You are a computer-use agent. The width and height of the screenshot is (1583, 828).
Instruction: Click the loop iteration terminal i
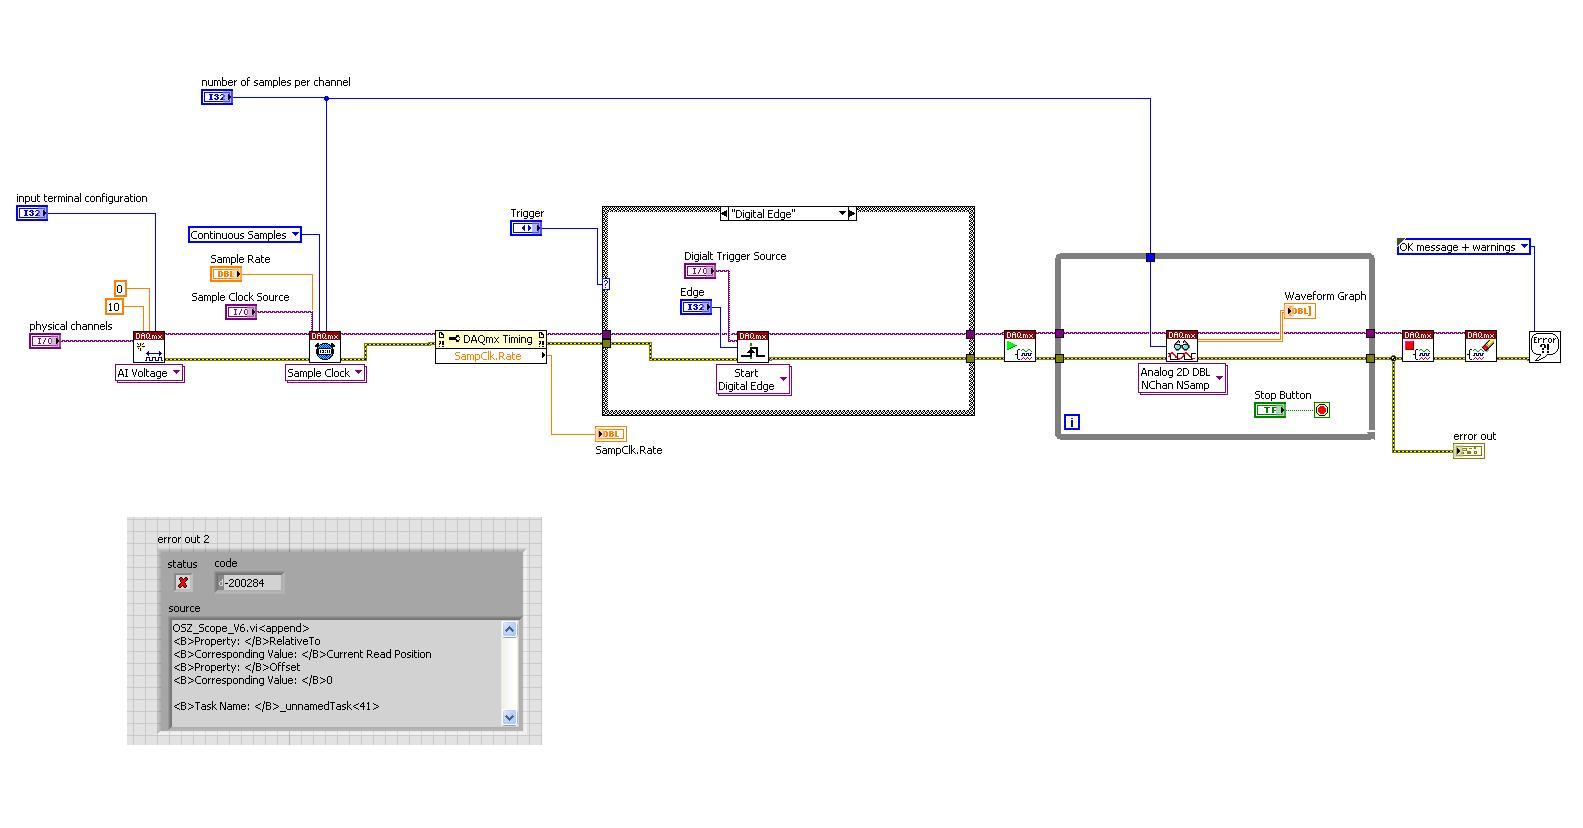[1072, 423]
